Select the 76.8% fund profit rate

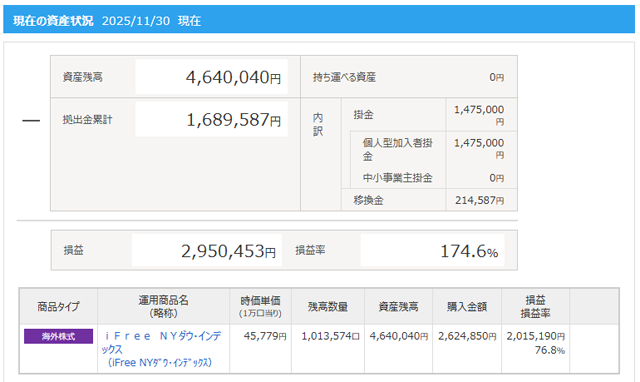(550, 350)
